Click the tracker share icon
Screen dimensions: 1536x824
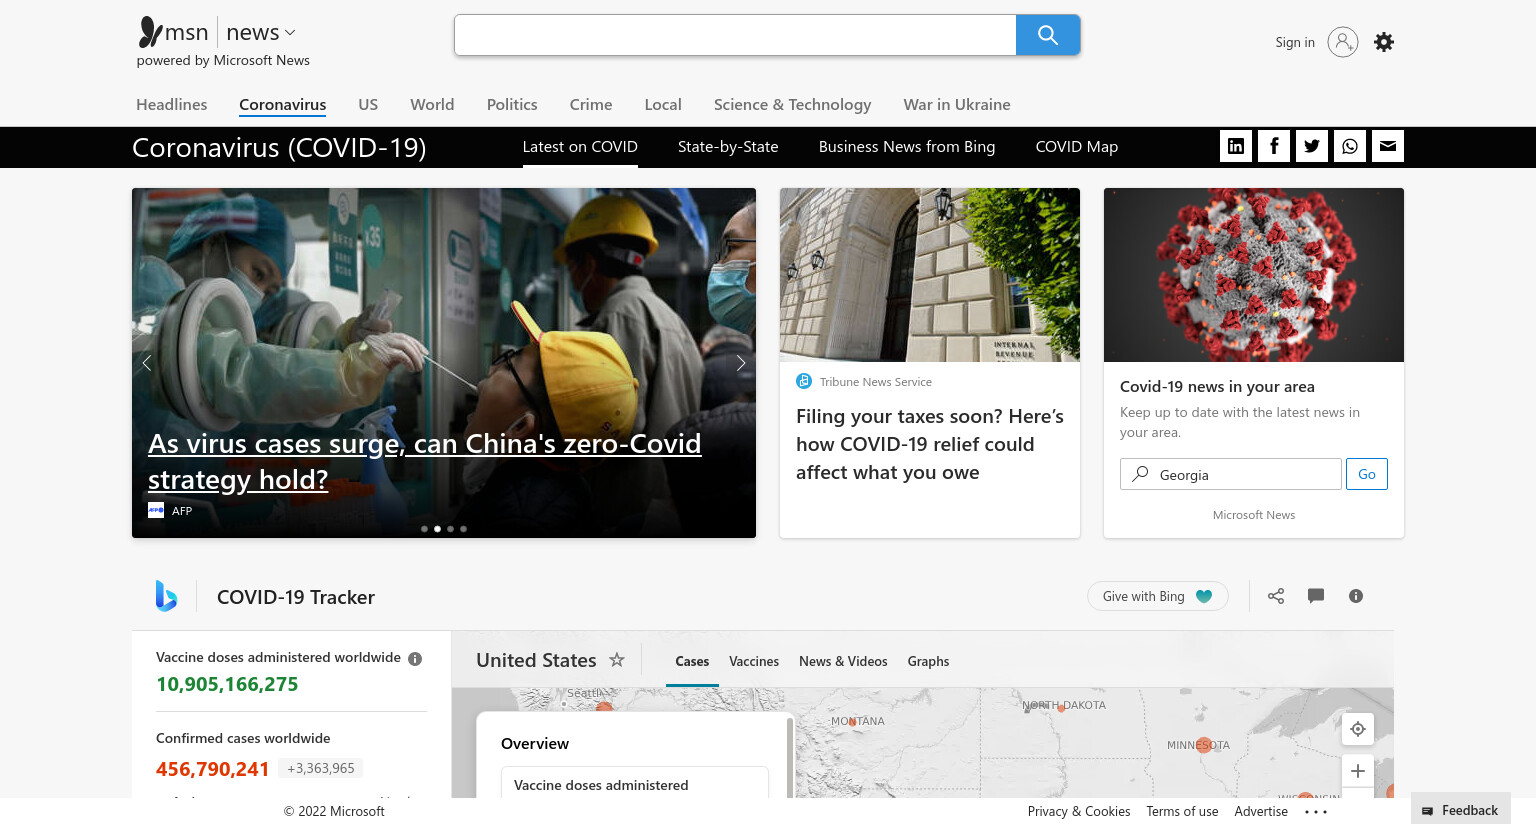coord(1276,596)
